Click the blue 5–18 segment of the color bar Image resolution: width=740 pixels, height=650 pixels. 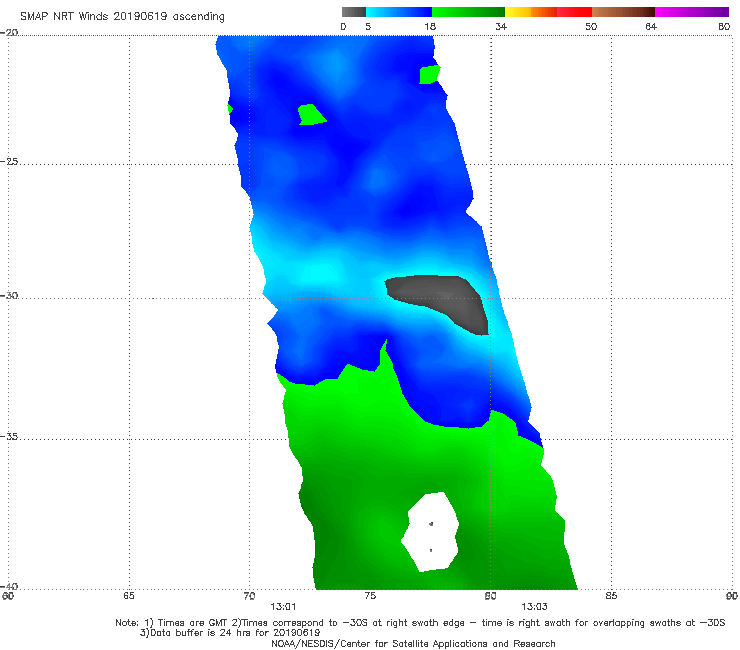[399, 12]
